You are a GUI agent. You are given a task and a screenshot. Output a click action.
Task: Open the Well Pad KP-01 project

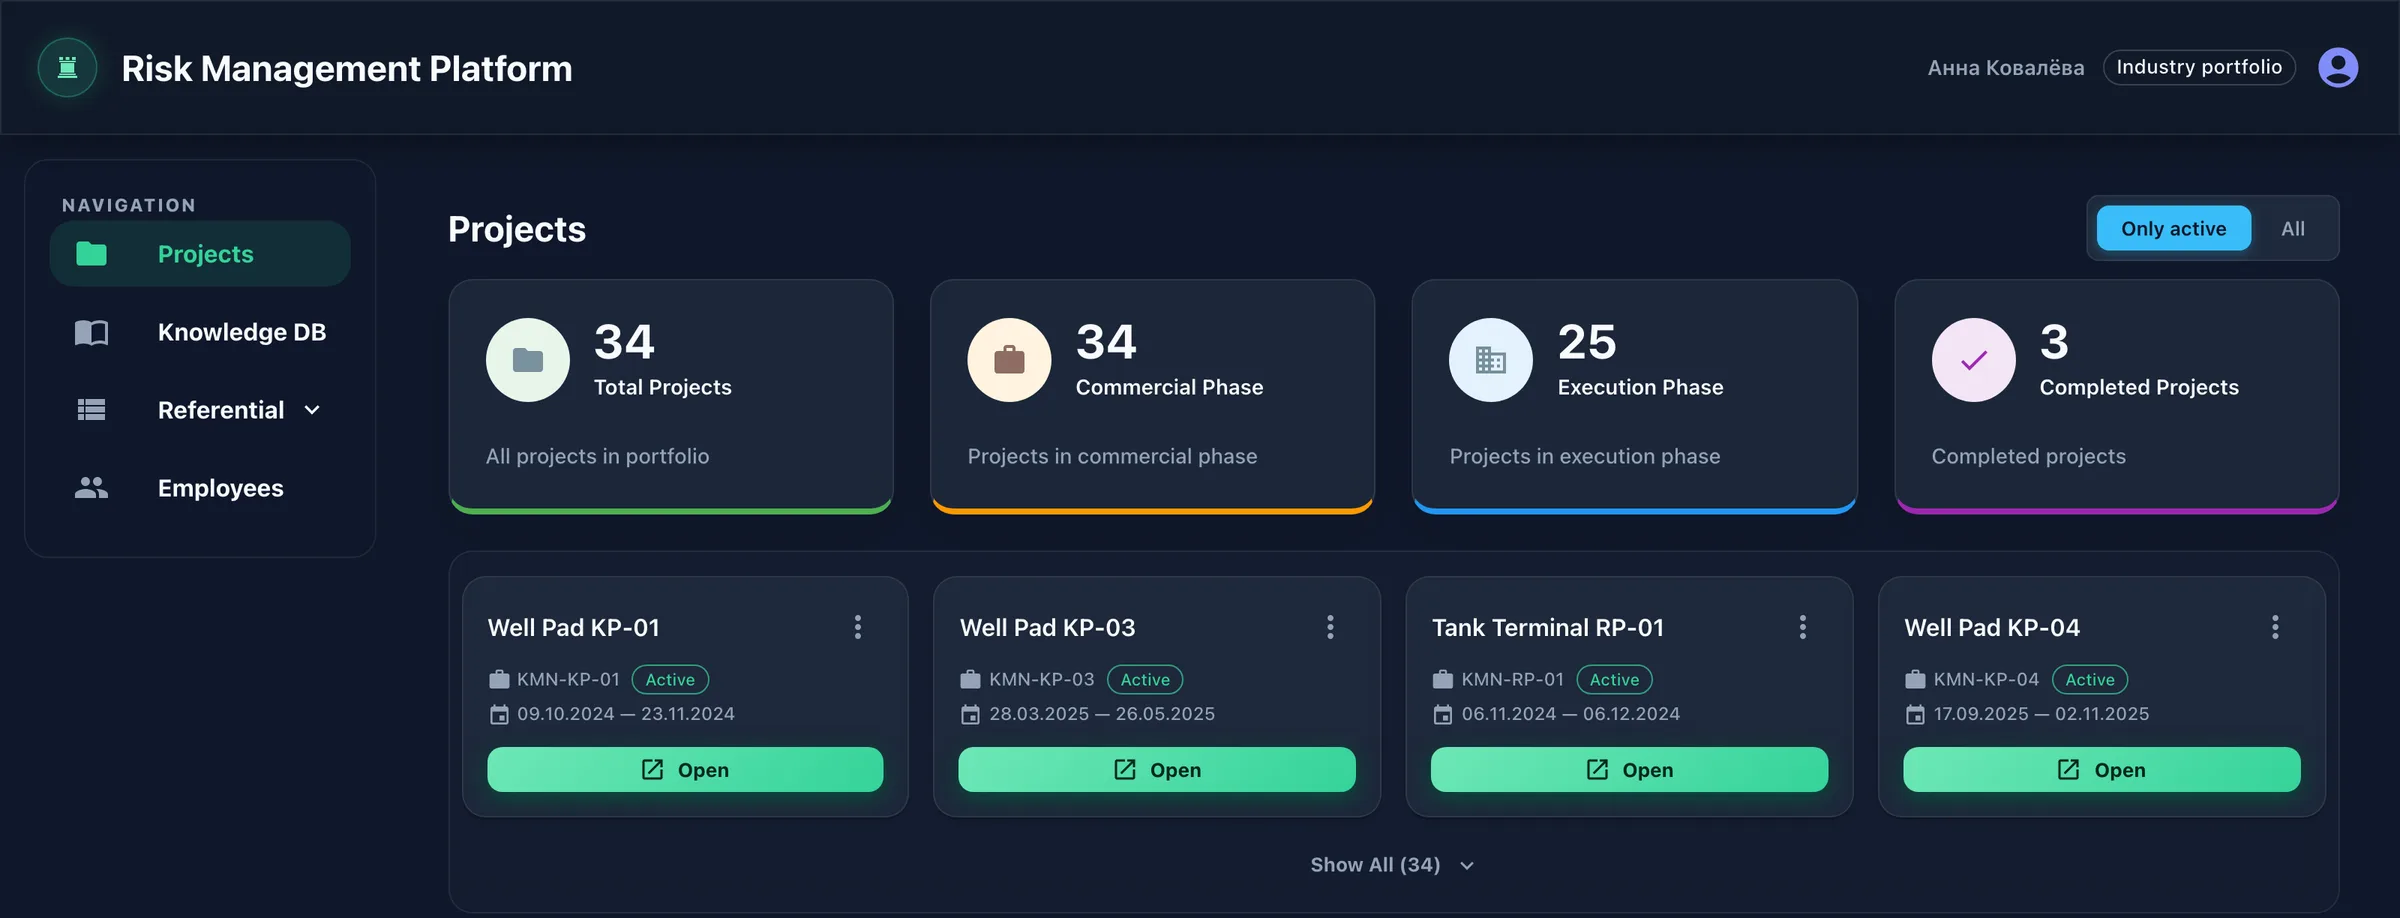tap(685, 770)
